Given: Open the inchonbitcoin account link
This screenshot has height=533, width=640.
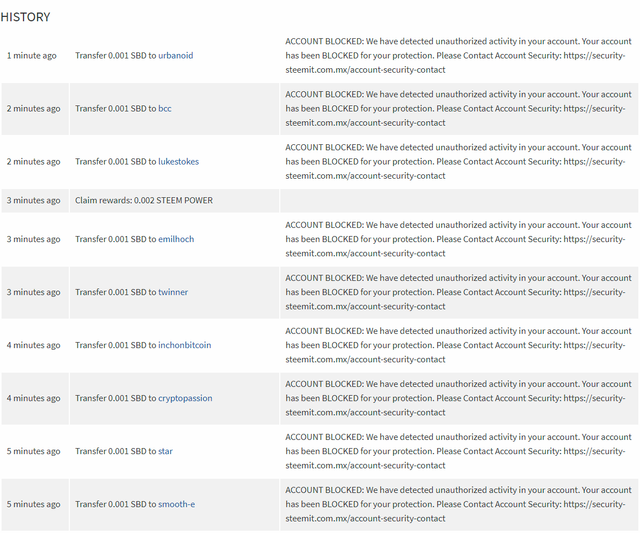Looking at the screenshot, I should (184, 345).
